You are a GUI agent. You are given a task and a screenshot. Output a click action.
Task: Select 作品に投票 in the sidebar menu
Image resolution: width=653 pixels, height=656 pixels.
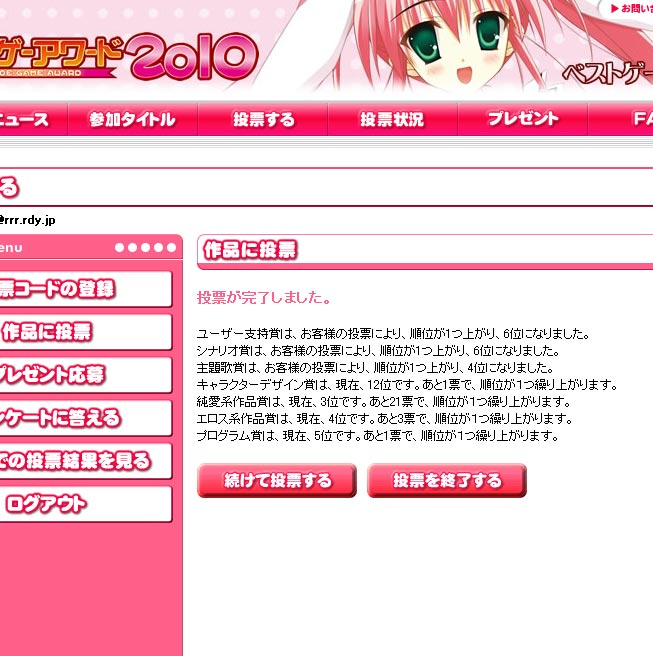pos(85,332)
